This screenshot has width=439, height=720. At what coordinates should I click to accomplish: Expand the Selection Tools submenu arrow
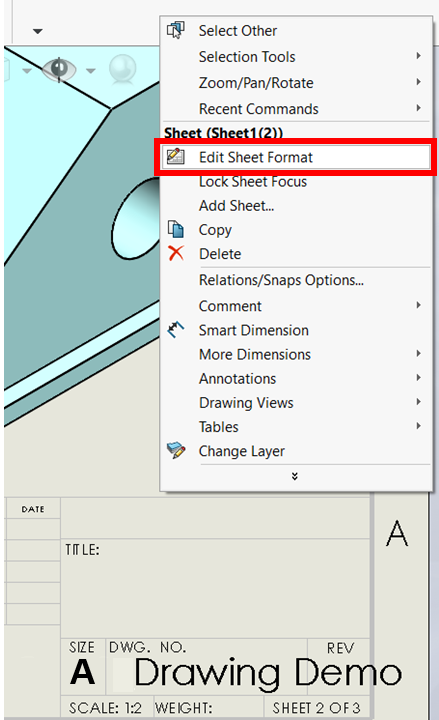(x=418, y=56)
